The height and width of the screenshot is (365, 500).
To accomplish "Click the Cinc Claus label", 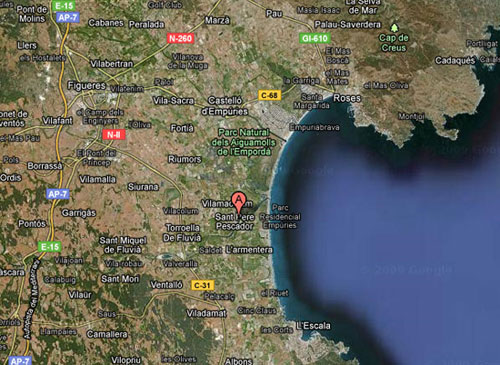I will 257,311.
